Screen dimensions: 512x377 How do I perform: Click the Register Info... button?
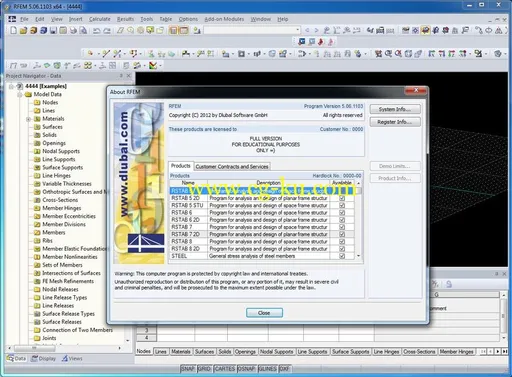pyautogui.click(x=395, y=122)
